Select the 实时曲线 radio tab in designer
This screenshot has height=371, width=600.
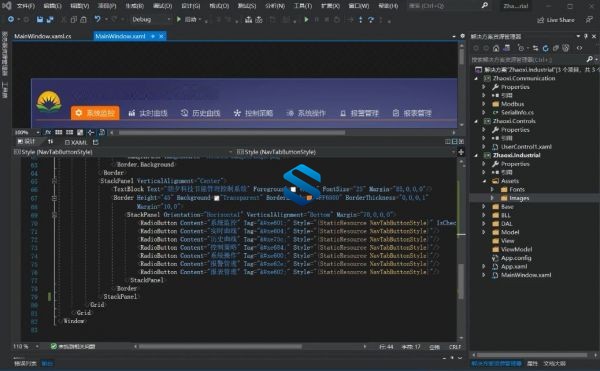(x=148, y=113)
